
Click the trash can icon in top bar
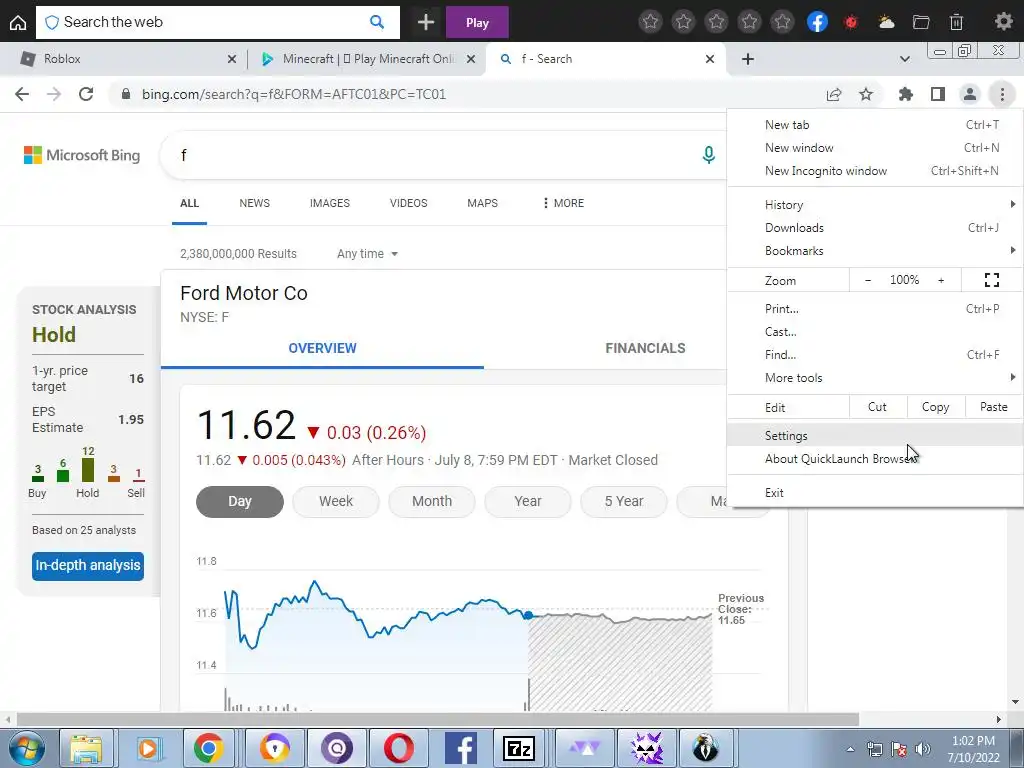click(956, 22)
